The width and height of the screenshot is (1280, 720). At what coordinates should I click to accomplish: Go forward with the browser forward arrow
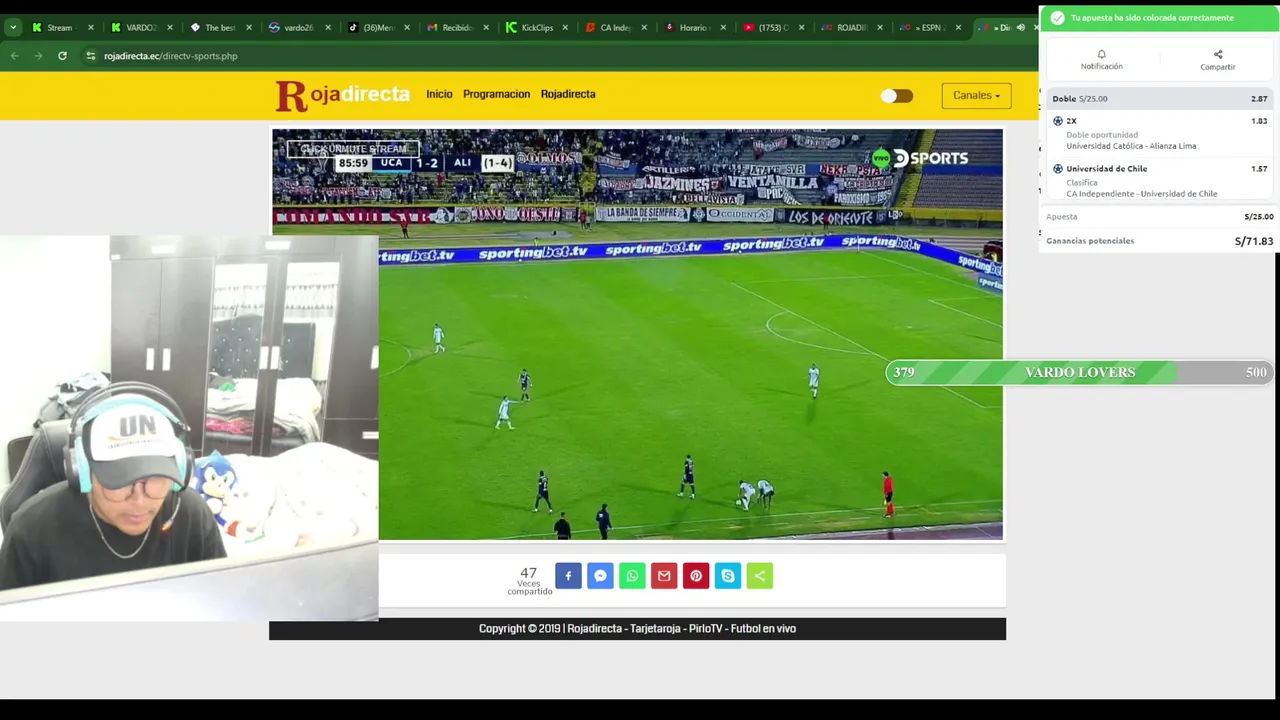pos(38,56)
